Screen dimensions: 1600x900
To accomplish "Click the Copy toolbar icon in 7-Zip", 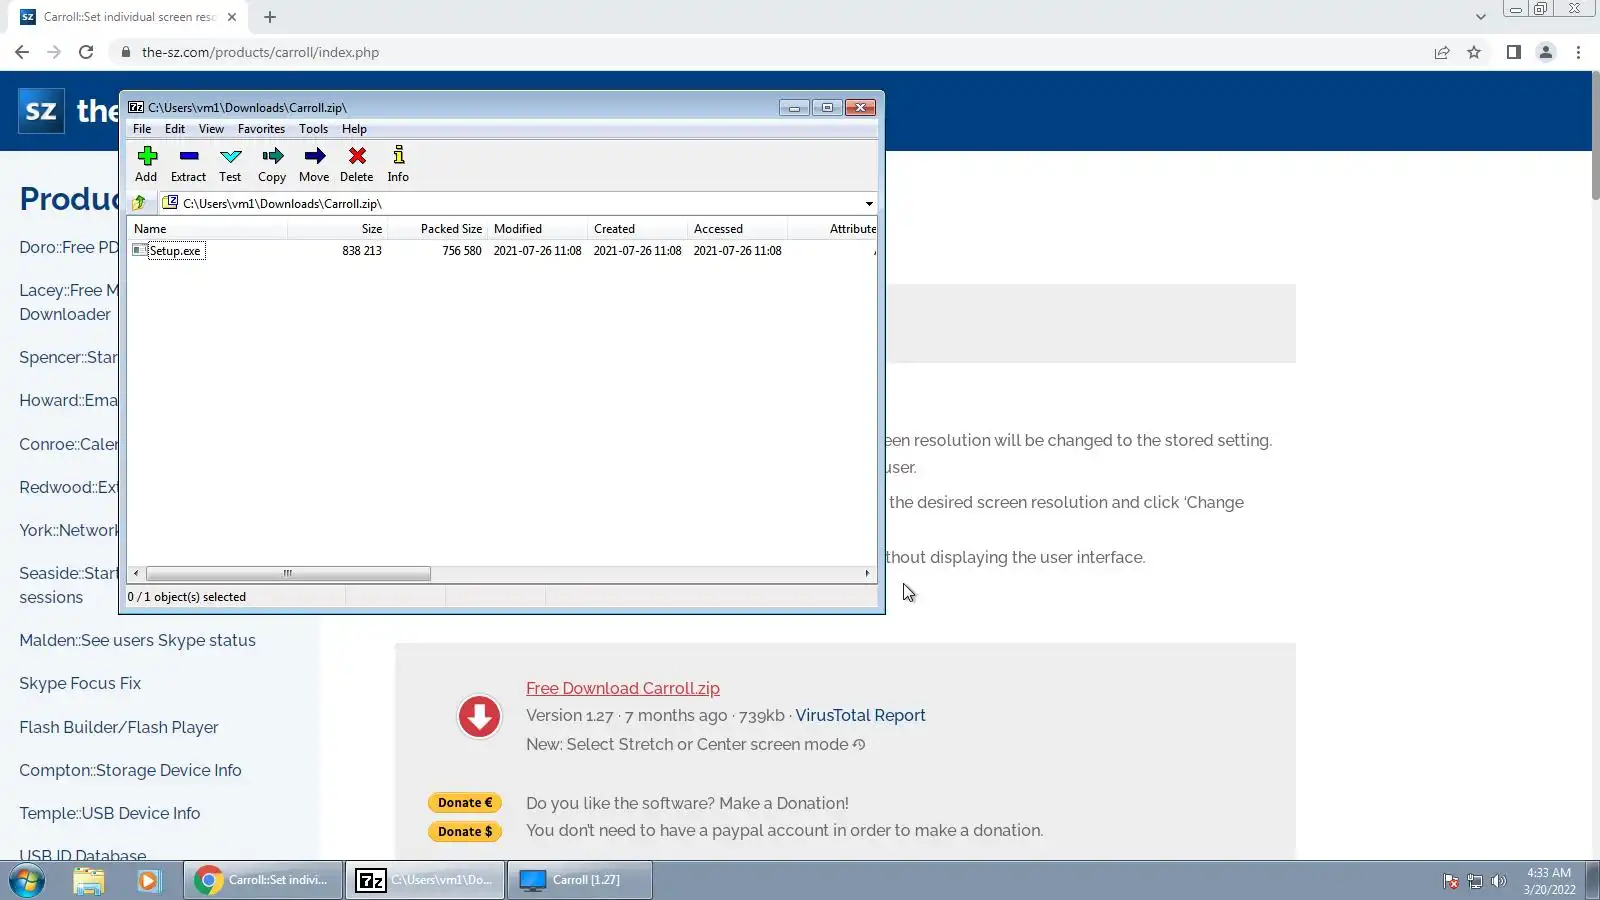I will click(x=272, y=164).
